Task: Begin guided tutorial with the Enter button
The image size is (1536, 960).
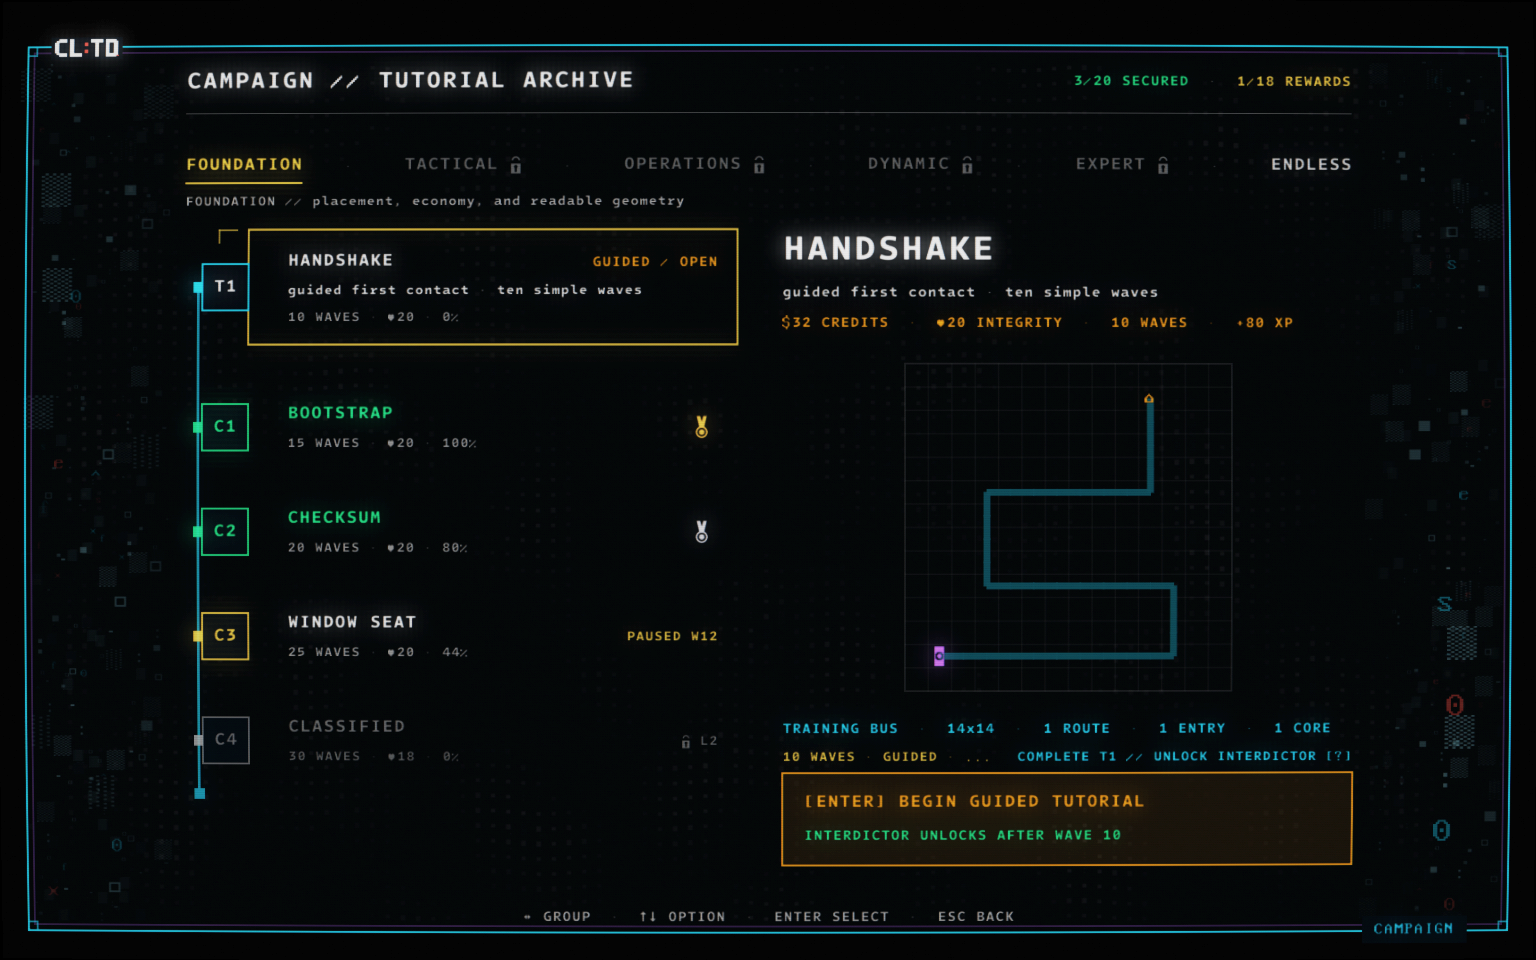Action: 1067,819
